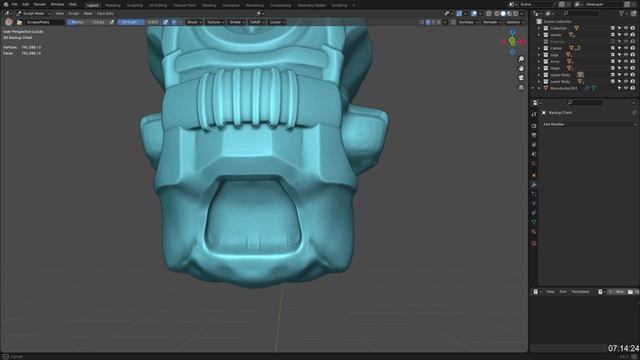Hide the Upper Body collection eye icon

pyautogui.click(x=626, y=75)
